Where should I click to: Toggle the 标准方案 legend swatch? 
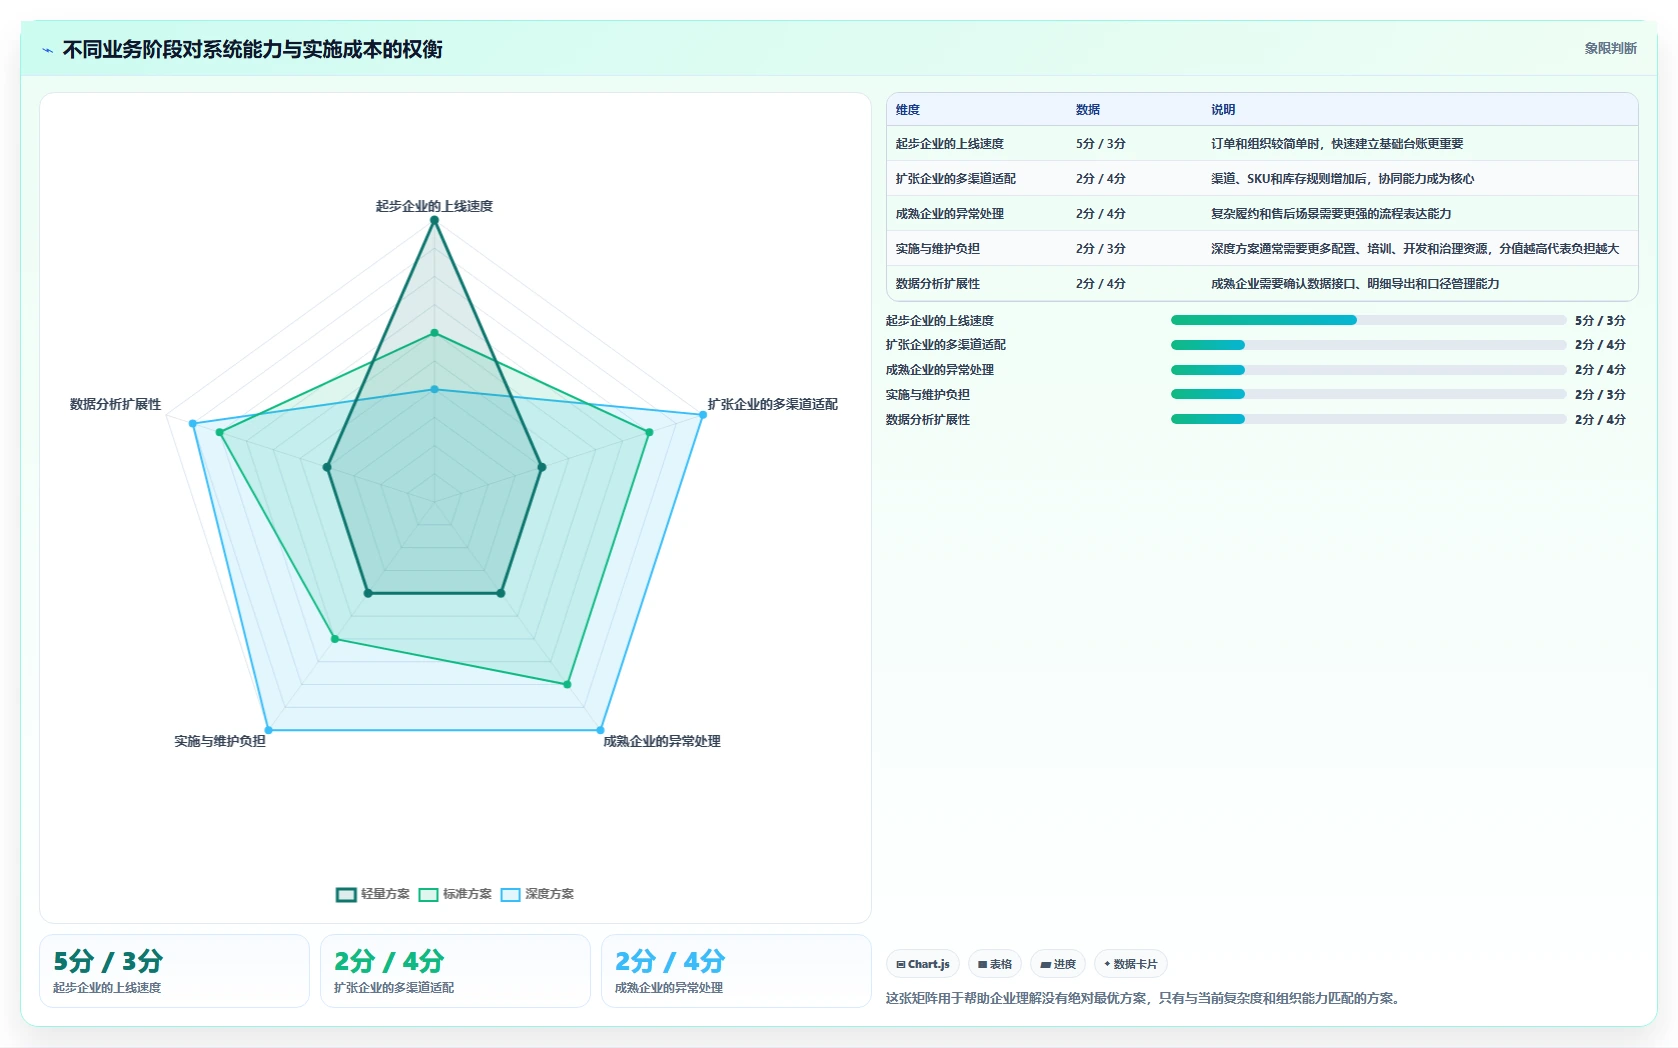428,894
